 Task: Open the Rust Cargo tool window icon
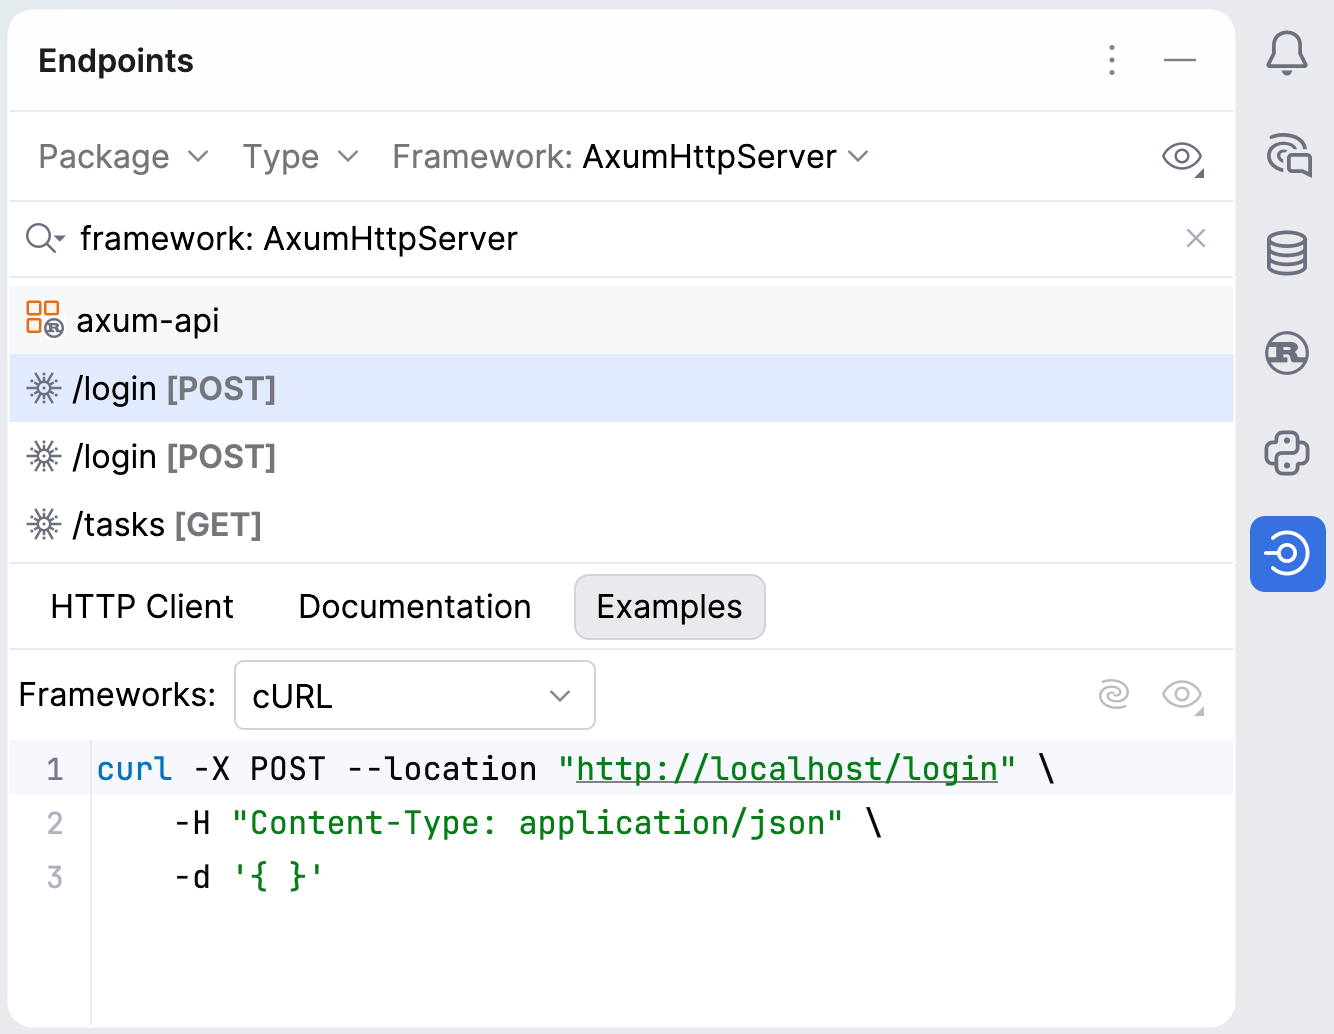(1287, 353)
